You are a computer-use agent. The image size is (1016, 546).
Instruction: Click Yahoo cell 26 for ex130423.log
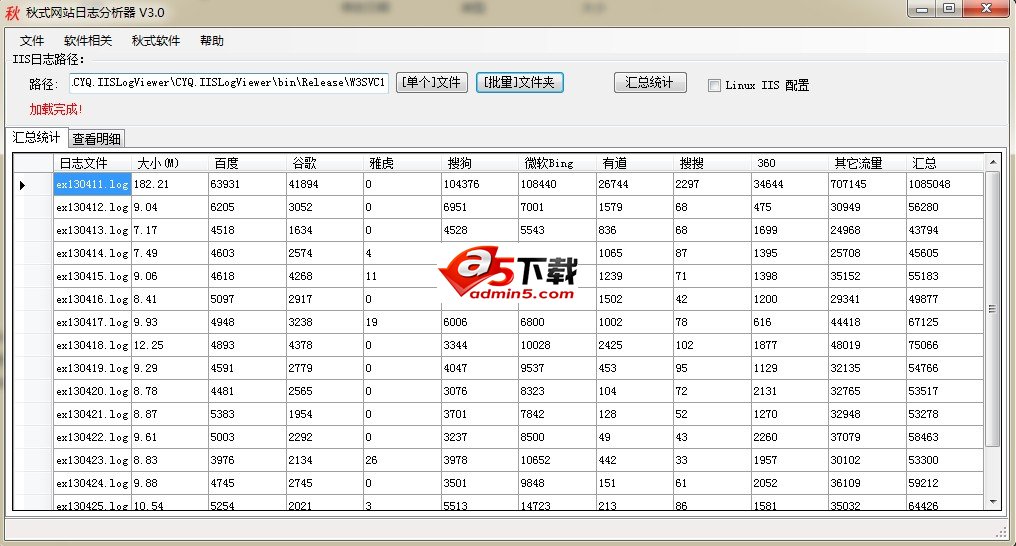[x=402, y=460]
